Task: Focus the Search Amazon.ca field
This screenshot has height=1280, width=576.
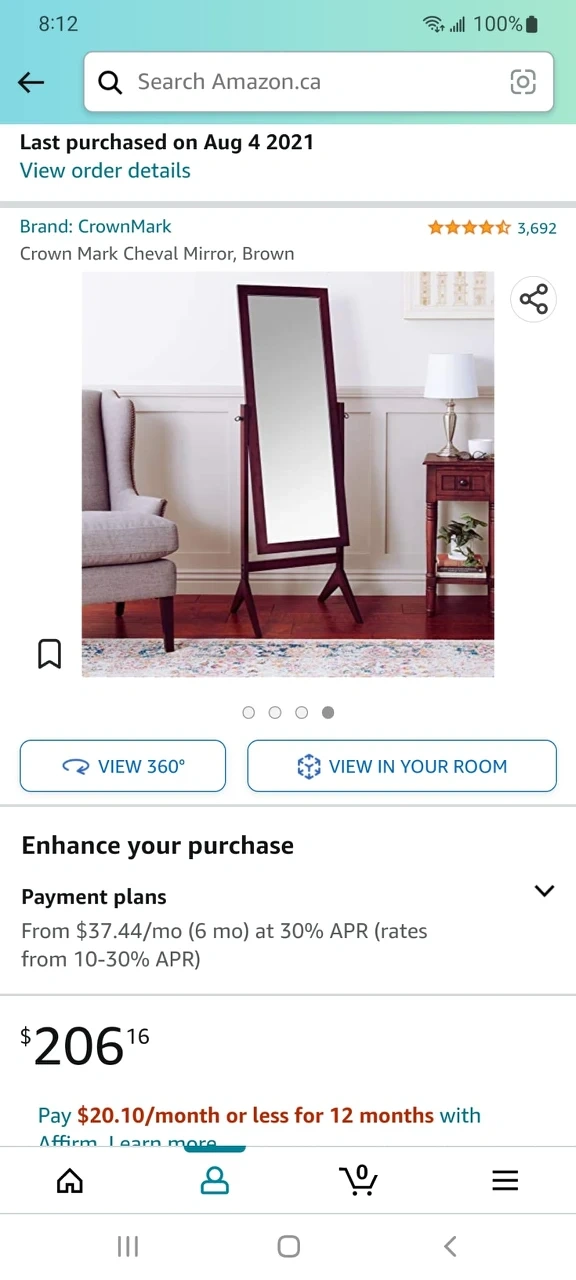Action: (x=319, y=82)
